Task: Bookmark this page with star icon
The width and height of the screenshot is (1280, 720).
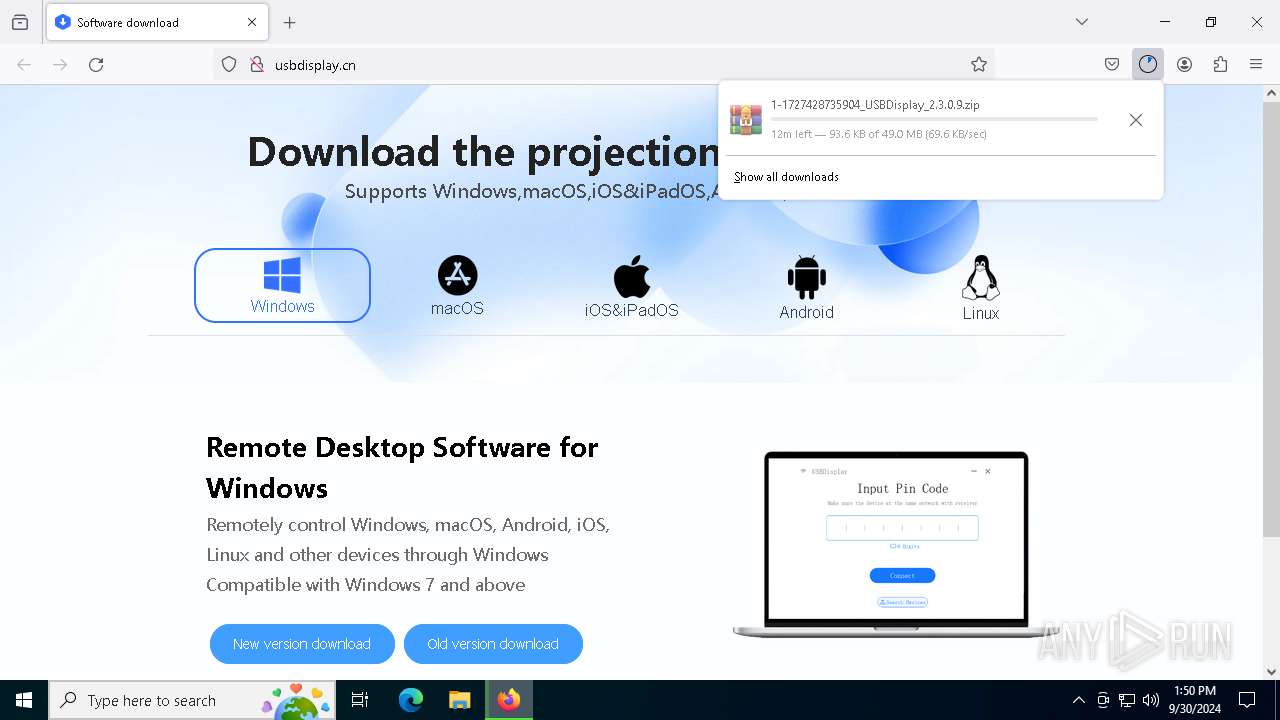Action: click(979, 65)
